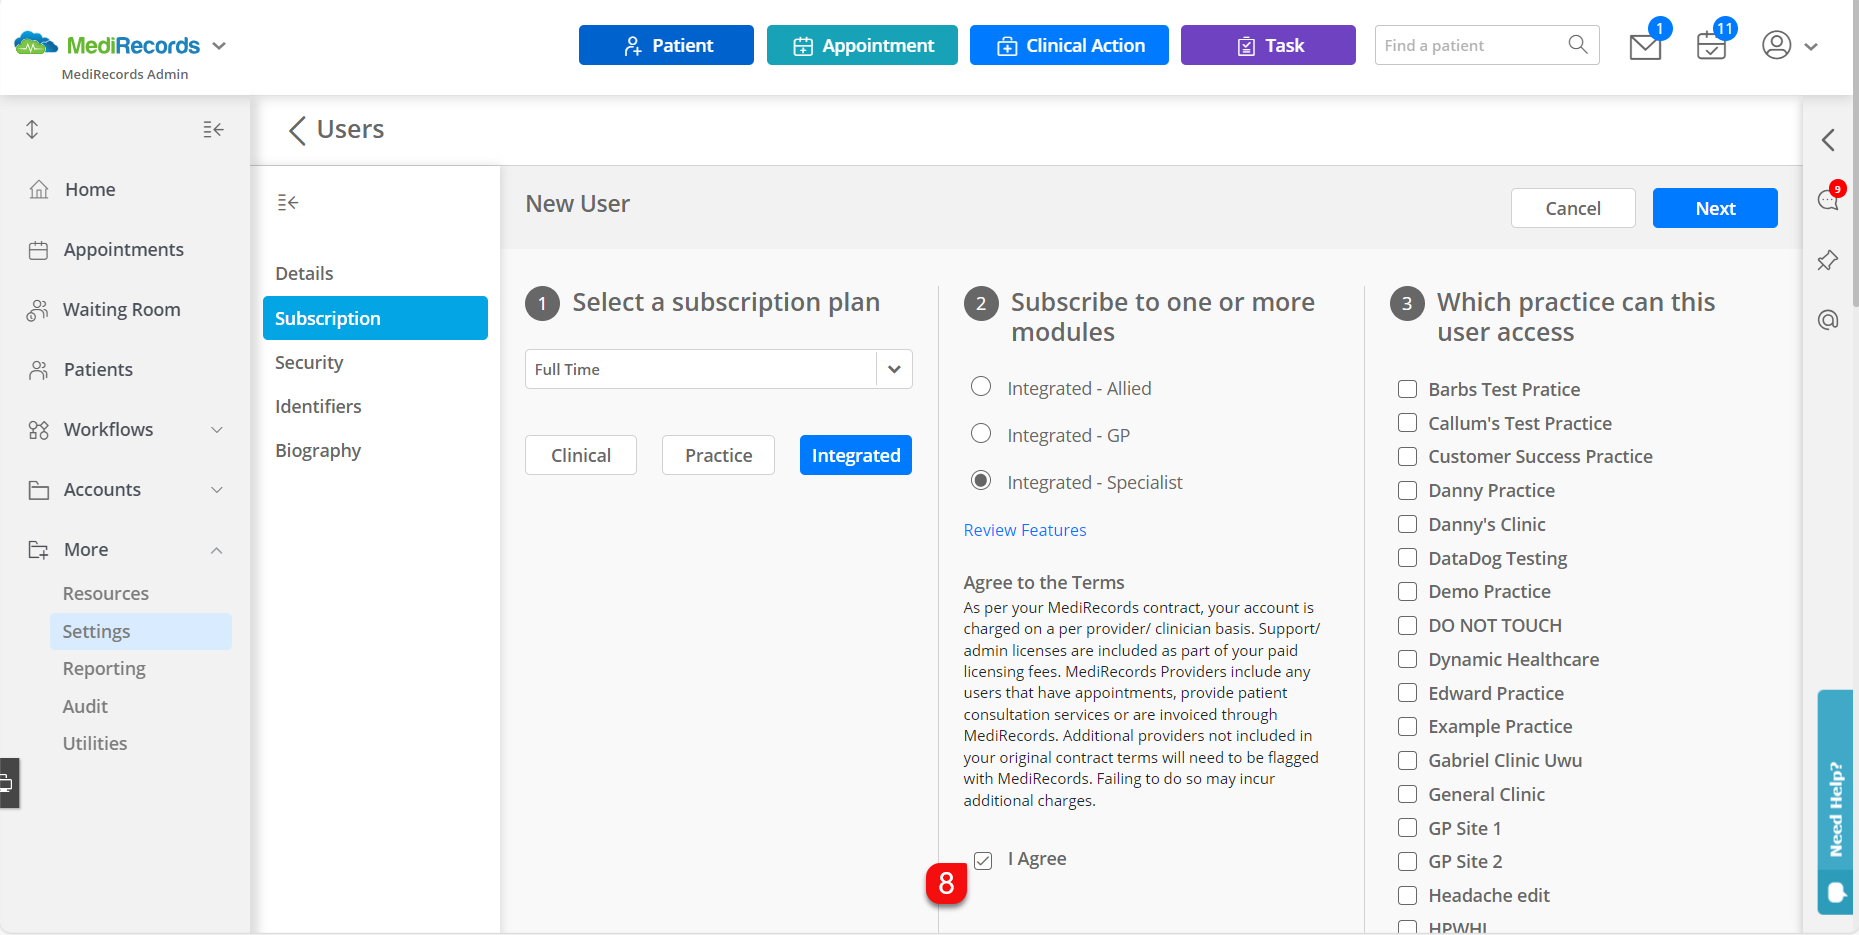Select the Integrated - GP radio button
Screen dimensions: 1859x935
coord(980,433)
